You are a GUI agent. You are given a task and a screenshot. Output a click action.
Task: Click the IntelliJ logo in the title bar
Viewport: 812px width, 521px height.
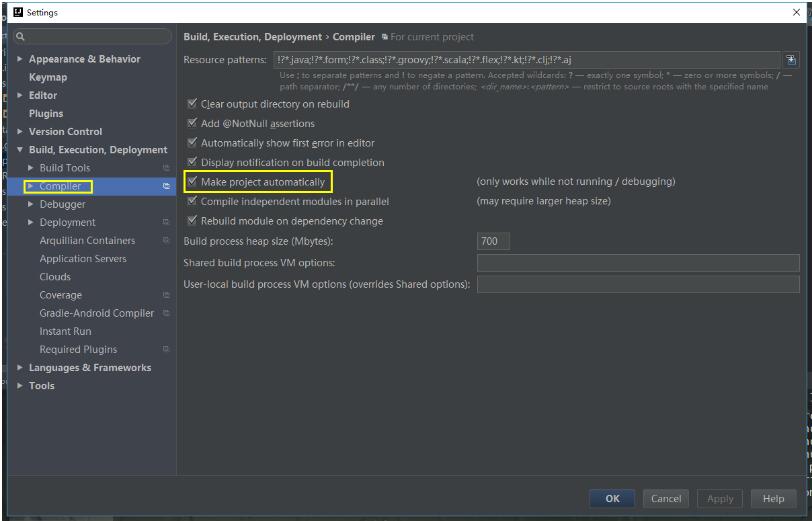[18, 12]
